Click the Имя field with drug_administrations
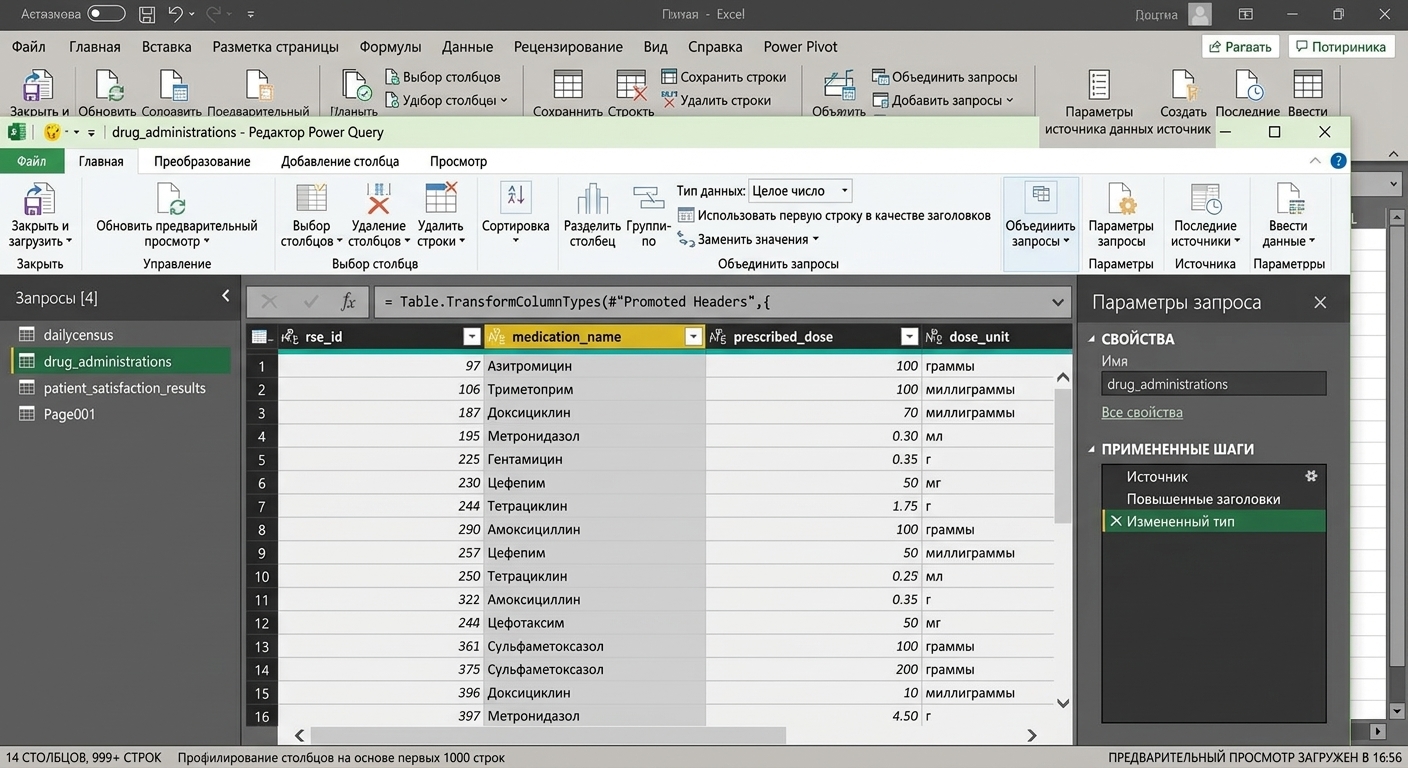Viewport: 1408px width, 768px height. [x=1214, y=384]
